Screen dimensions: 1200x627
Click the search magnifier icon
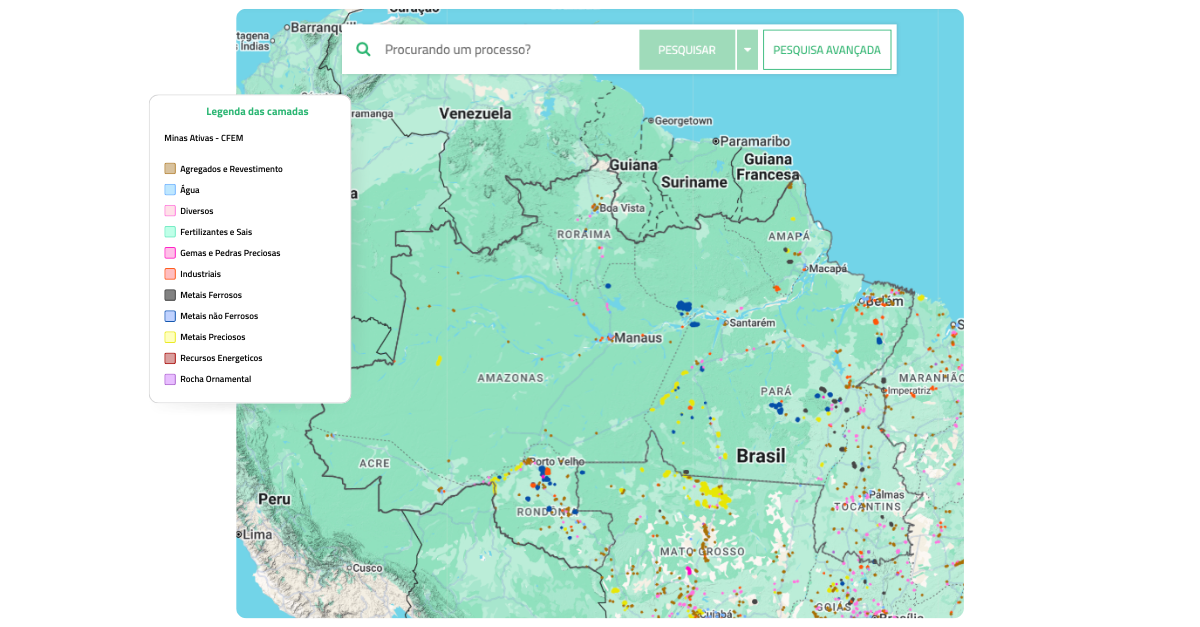(x=364, y=50)
